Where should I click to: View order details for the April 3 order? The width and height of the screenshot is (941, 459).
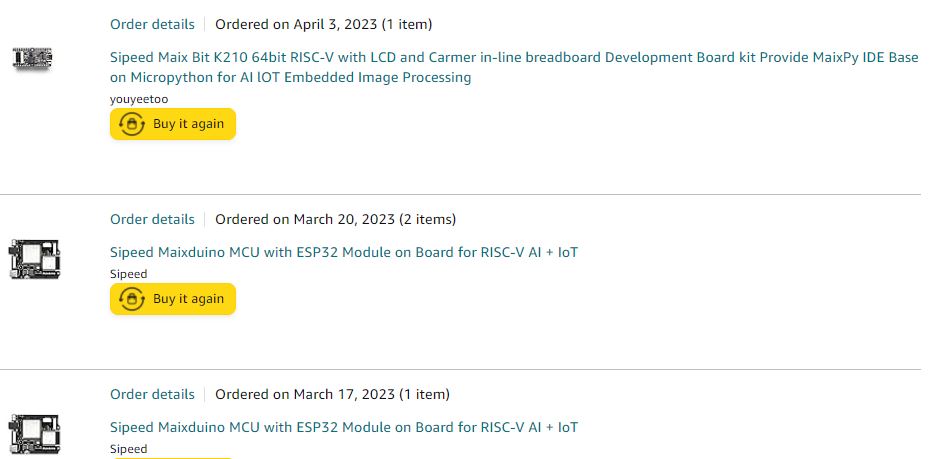click(152, 25)
